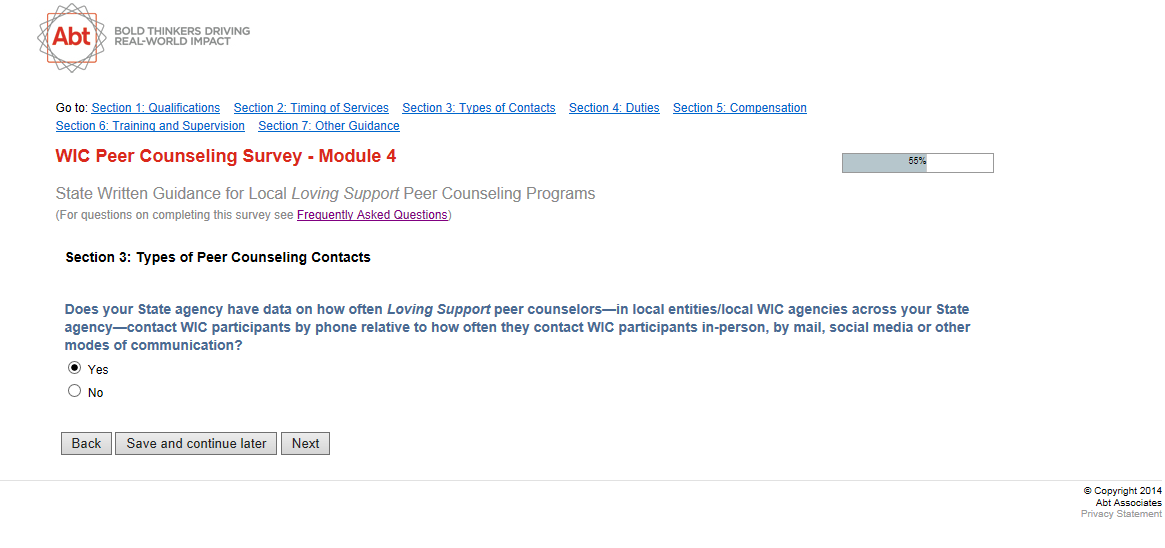
Task: Open the Frequently Asked Questions link
Action: coord(372,215)
